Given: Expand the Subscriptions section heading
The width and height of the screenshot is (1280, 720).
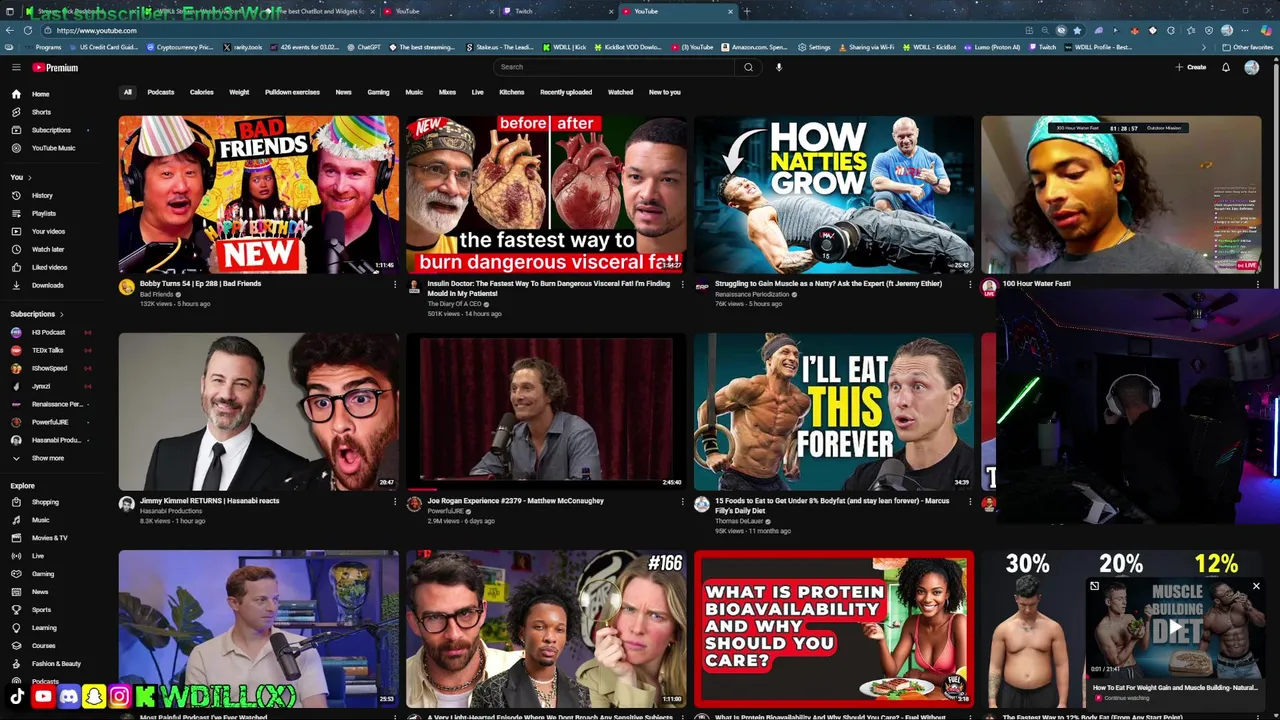Looking at the screenshot, I should click(37, 314).
